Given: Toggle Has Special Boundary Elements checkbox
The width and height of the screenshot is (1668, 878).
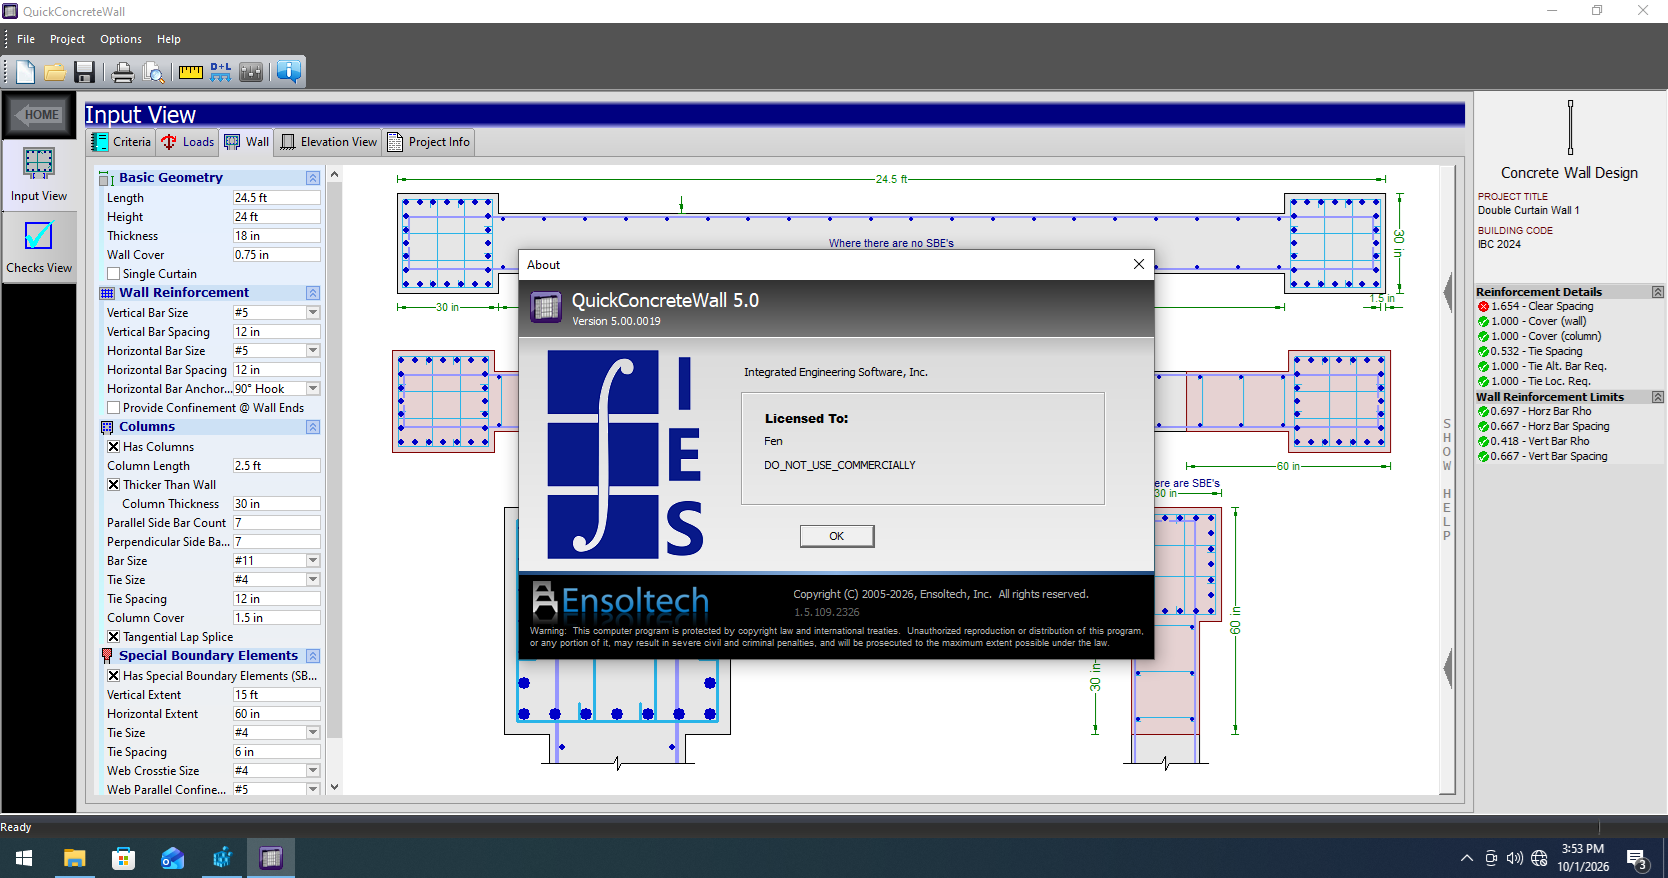Looking at the screenshot, I should [113, 676].
